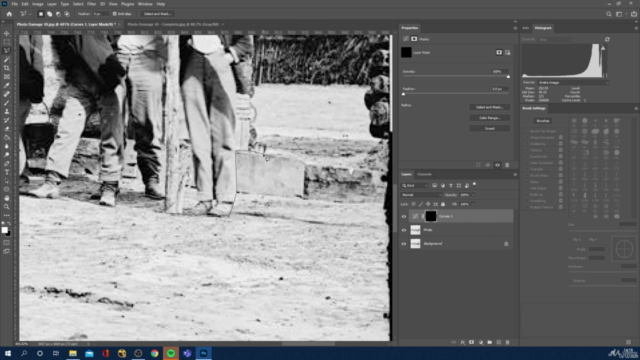Click the Add vector mask icon in Properties
The height and width of the screenshot is (360, 640).
[x=507, y=53]
